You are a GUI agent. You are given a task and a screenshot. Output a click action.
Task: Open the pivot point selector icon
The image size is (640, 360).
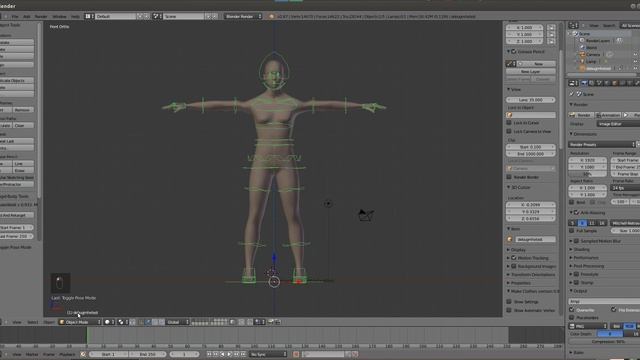pos(122,322)
